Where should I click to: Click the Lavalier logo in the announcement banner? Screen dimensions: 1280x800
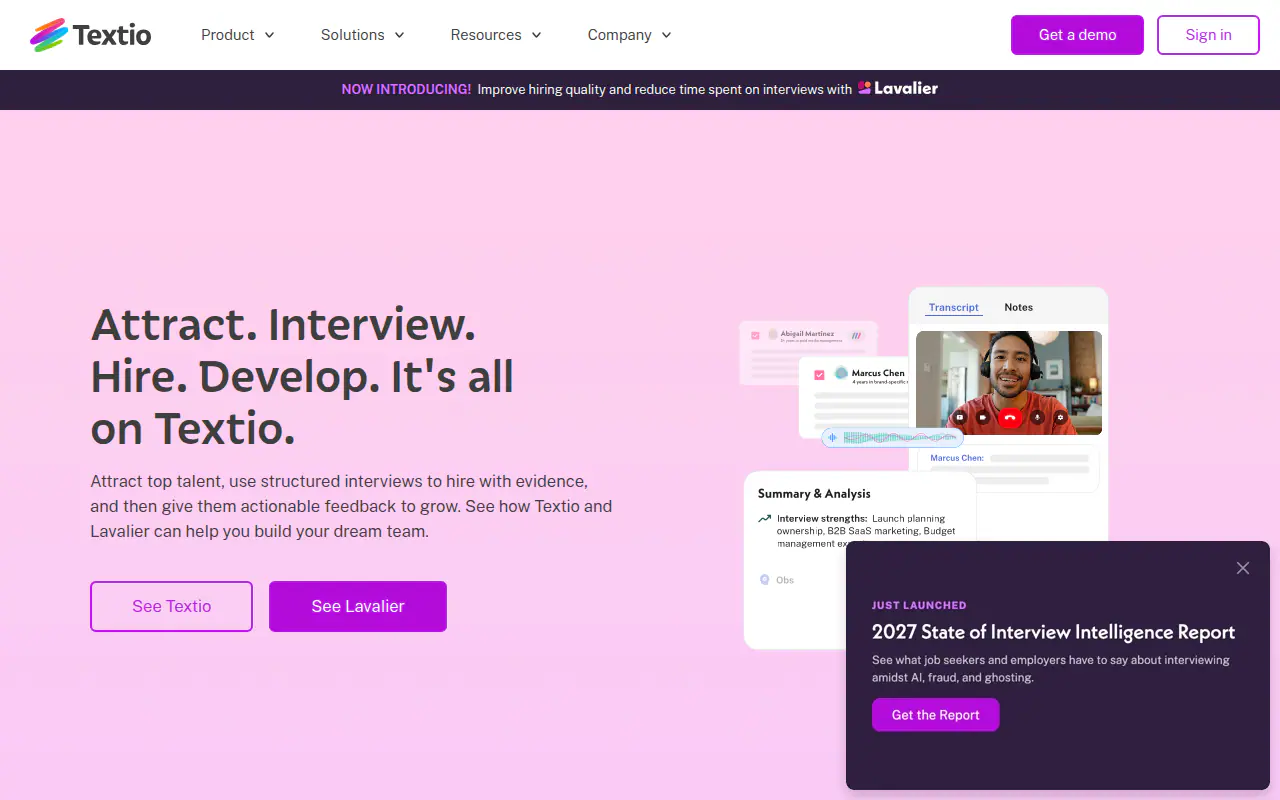pos(898,88)
